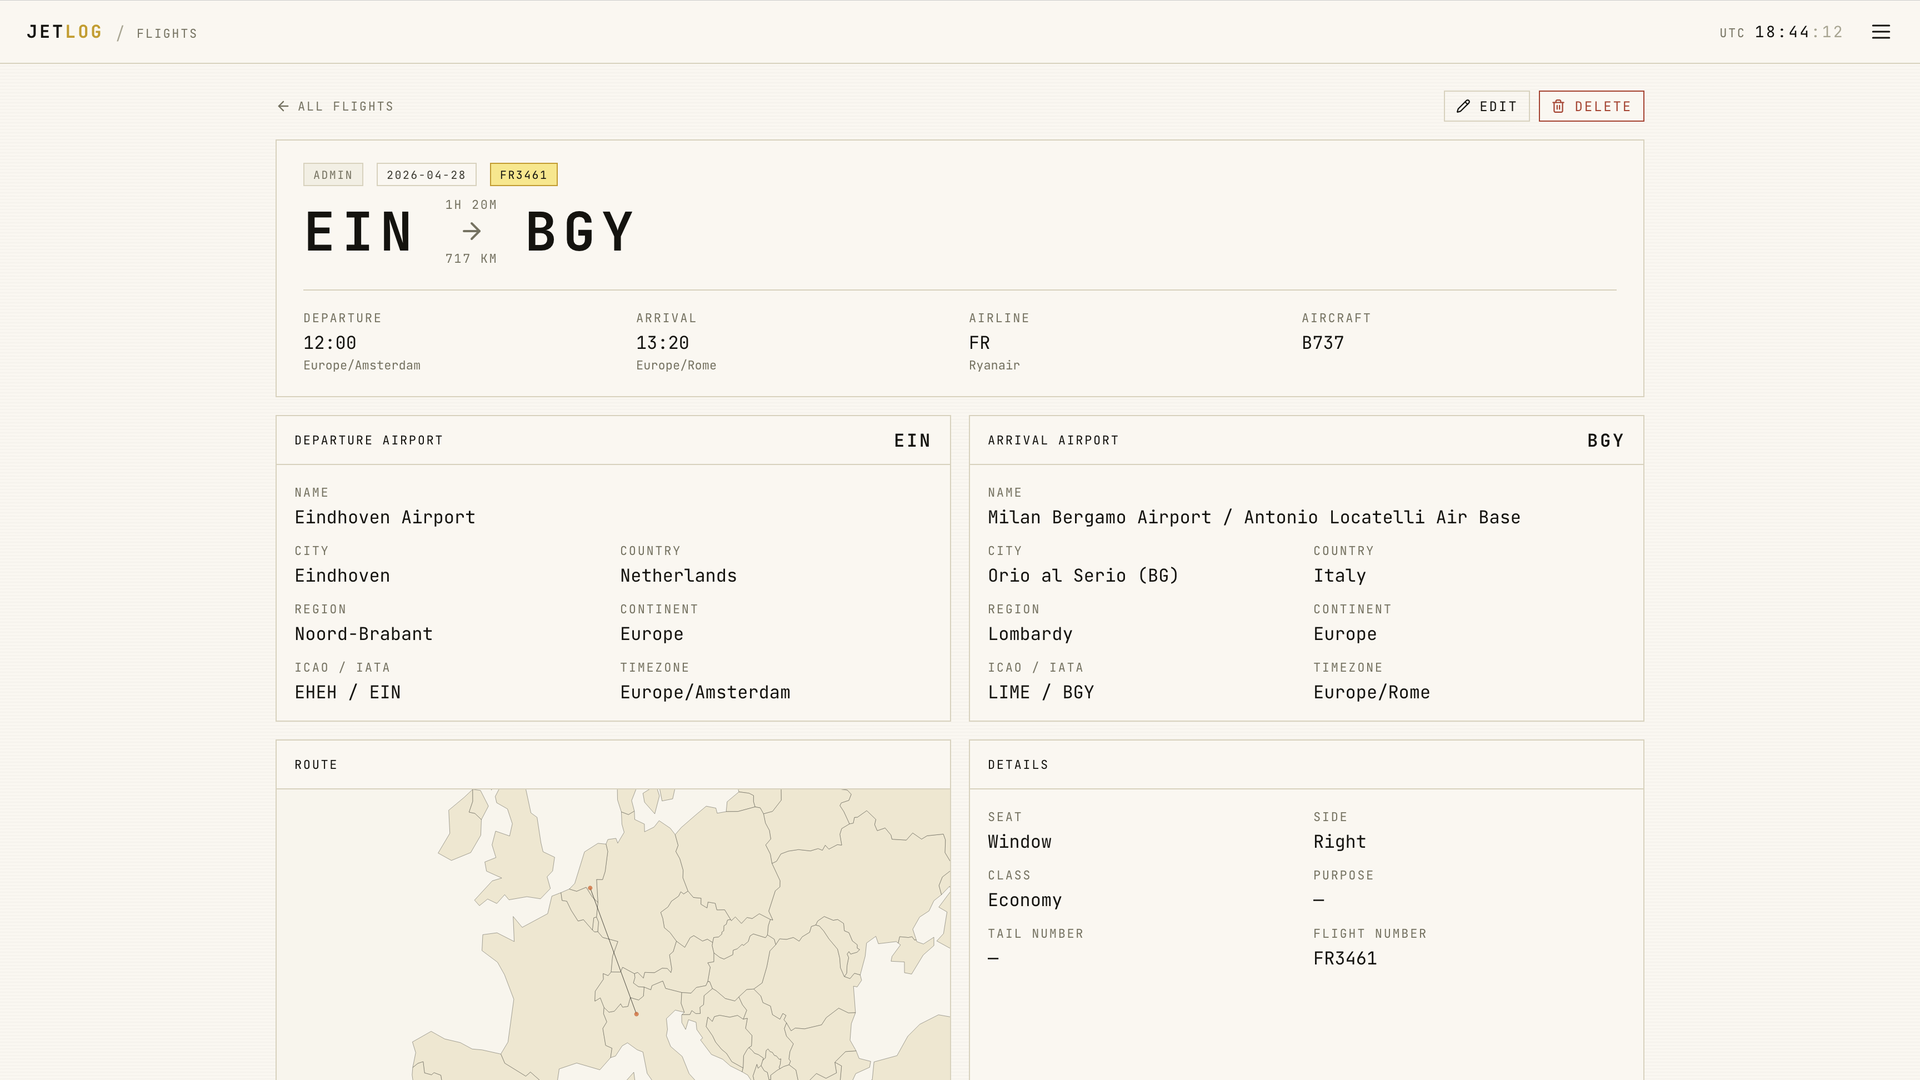This screenshot has height=1080, width=1920.
Task: Click the 2026-04-28 date tag
Action: click(426, 175)
